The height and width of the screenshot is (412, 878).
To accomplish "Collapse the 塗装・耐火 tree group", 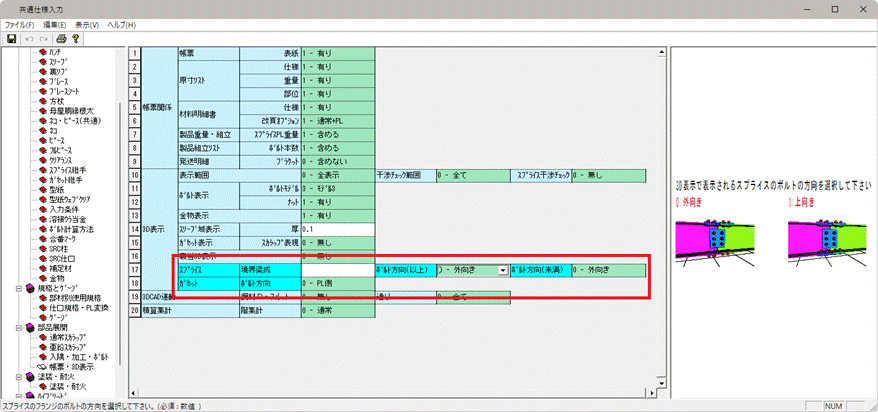I will click(17, 378).
